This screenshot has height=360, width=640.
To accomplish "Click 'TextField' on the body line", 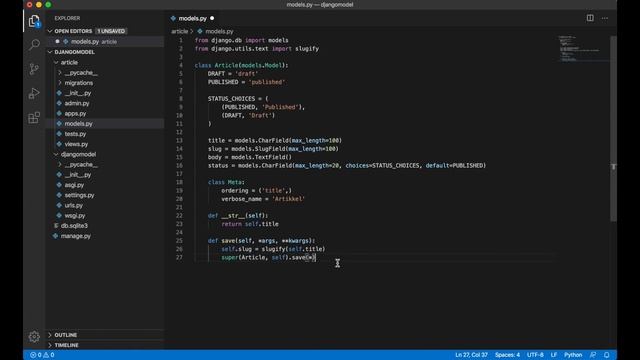I will pyautogui.click(x=271, y=157).
